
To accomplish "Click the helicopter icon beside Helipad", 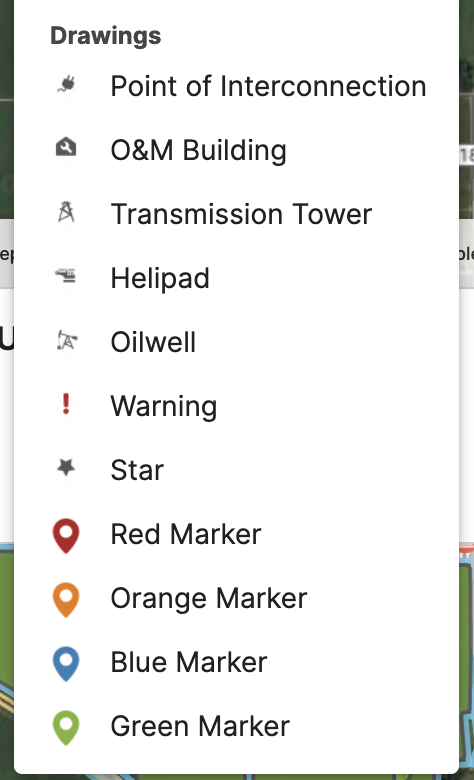I will [x=66, y=276].
